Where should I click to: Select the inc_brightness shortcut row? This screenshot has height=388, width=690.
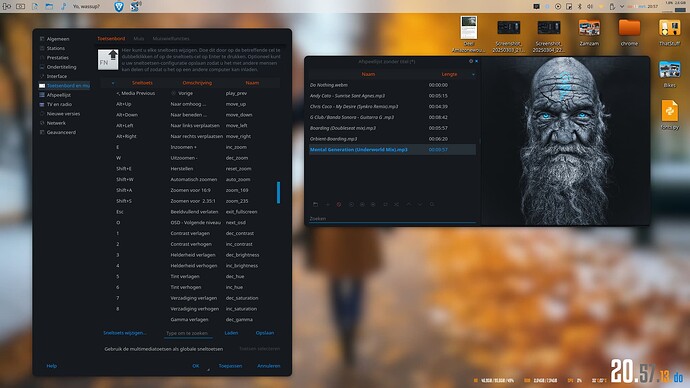tap(189, 266)
